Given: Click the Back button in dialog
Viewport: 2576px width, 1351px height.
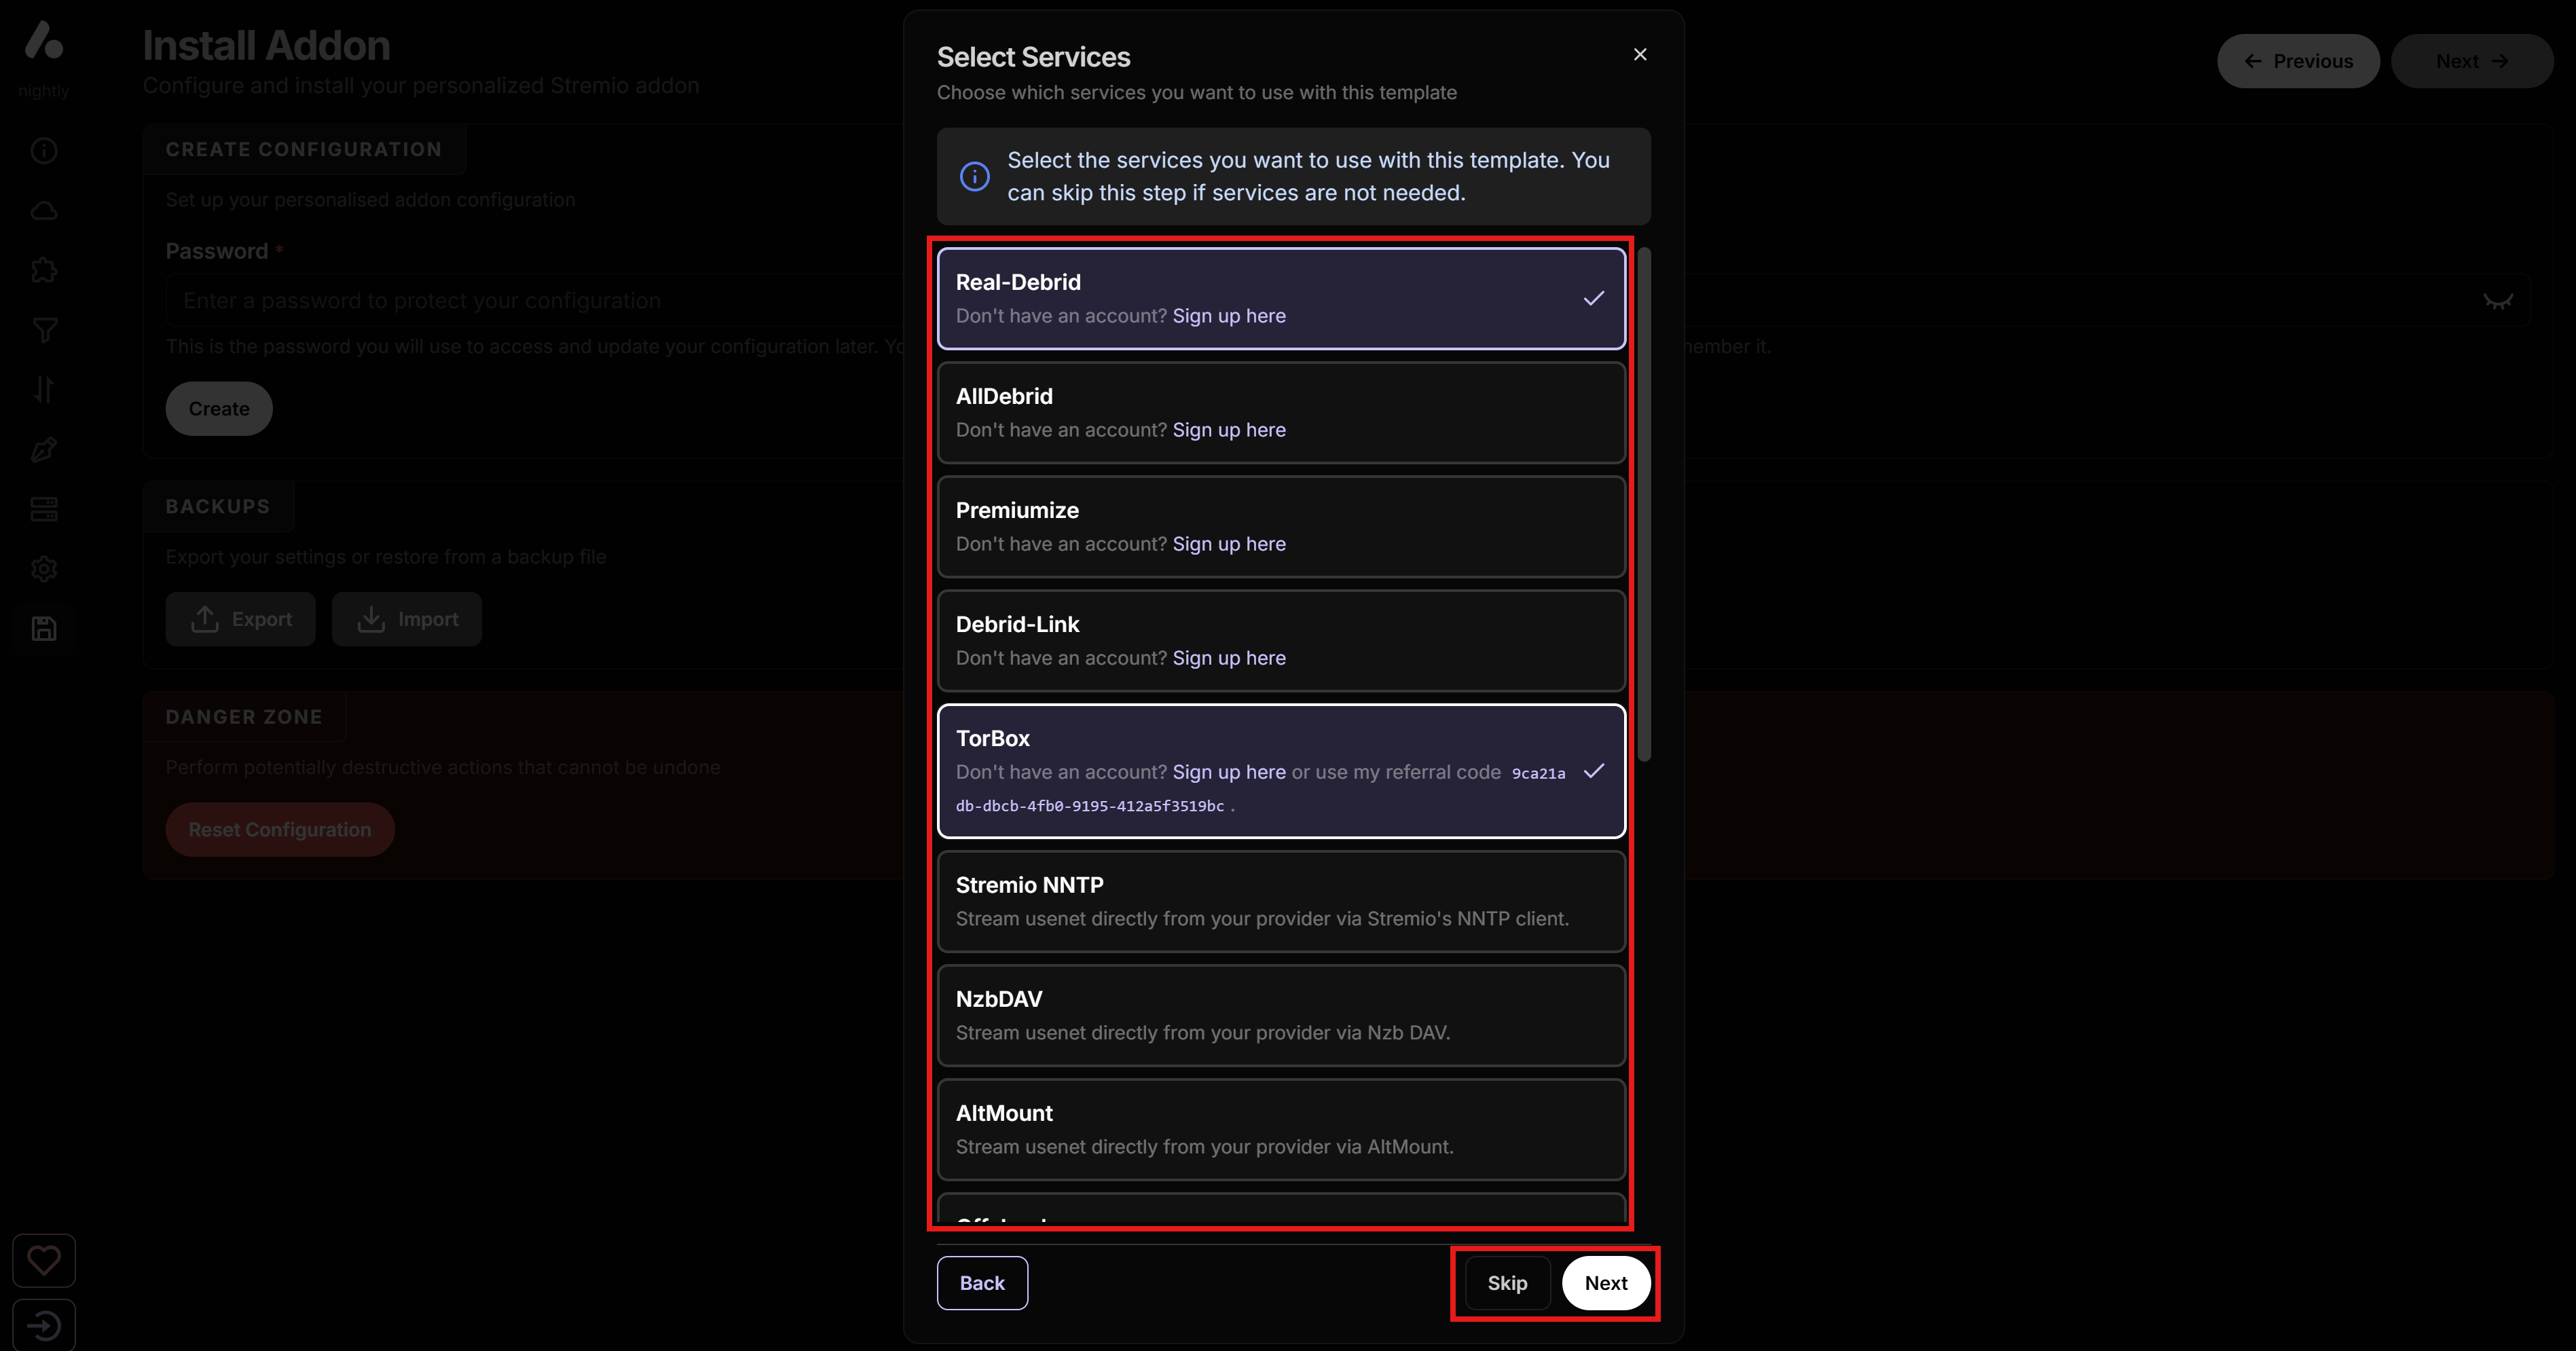Looking at the screenshot, I should click(x=982, y=1283).
